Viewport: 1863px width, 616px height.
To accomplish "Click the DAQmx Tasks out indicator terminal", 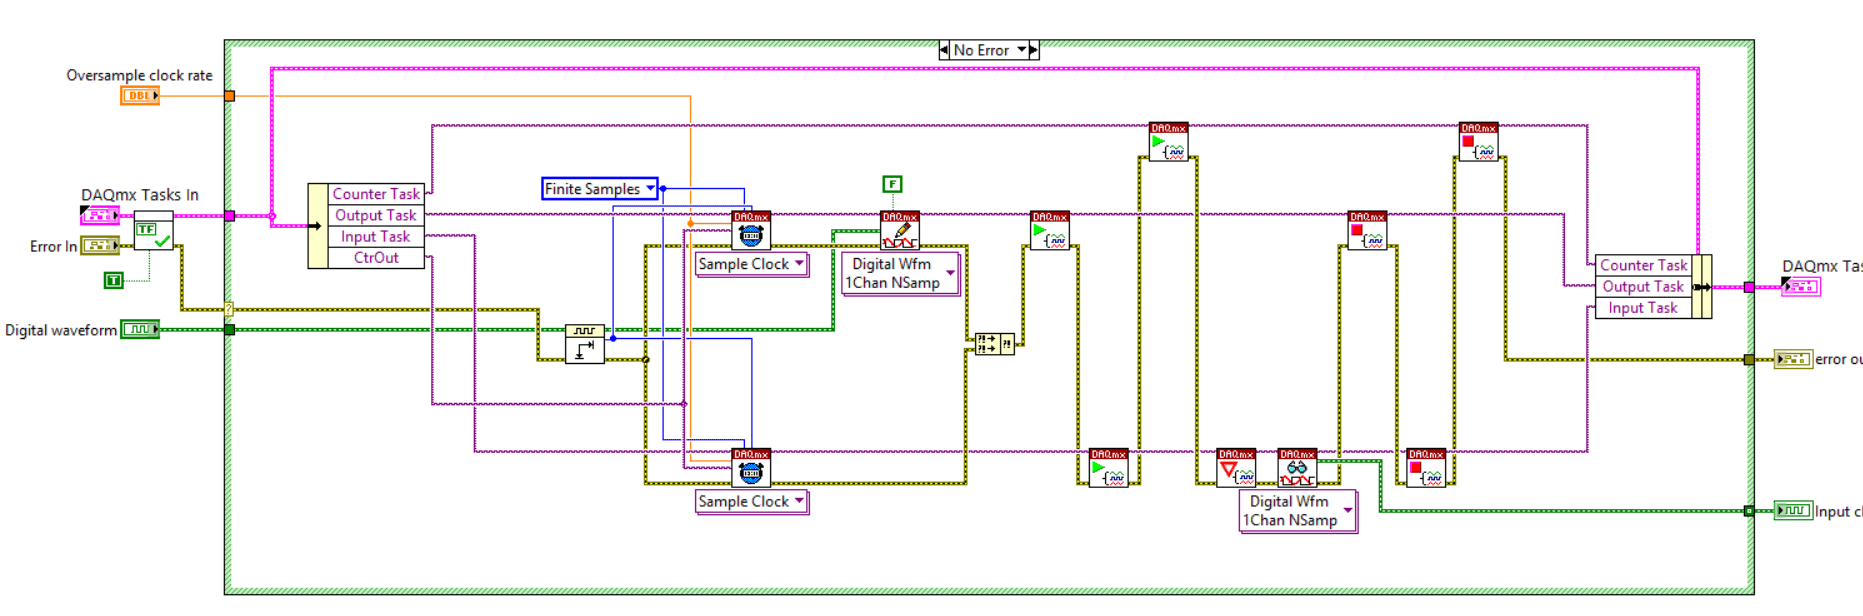I will tap(1800, 287).
